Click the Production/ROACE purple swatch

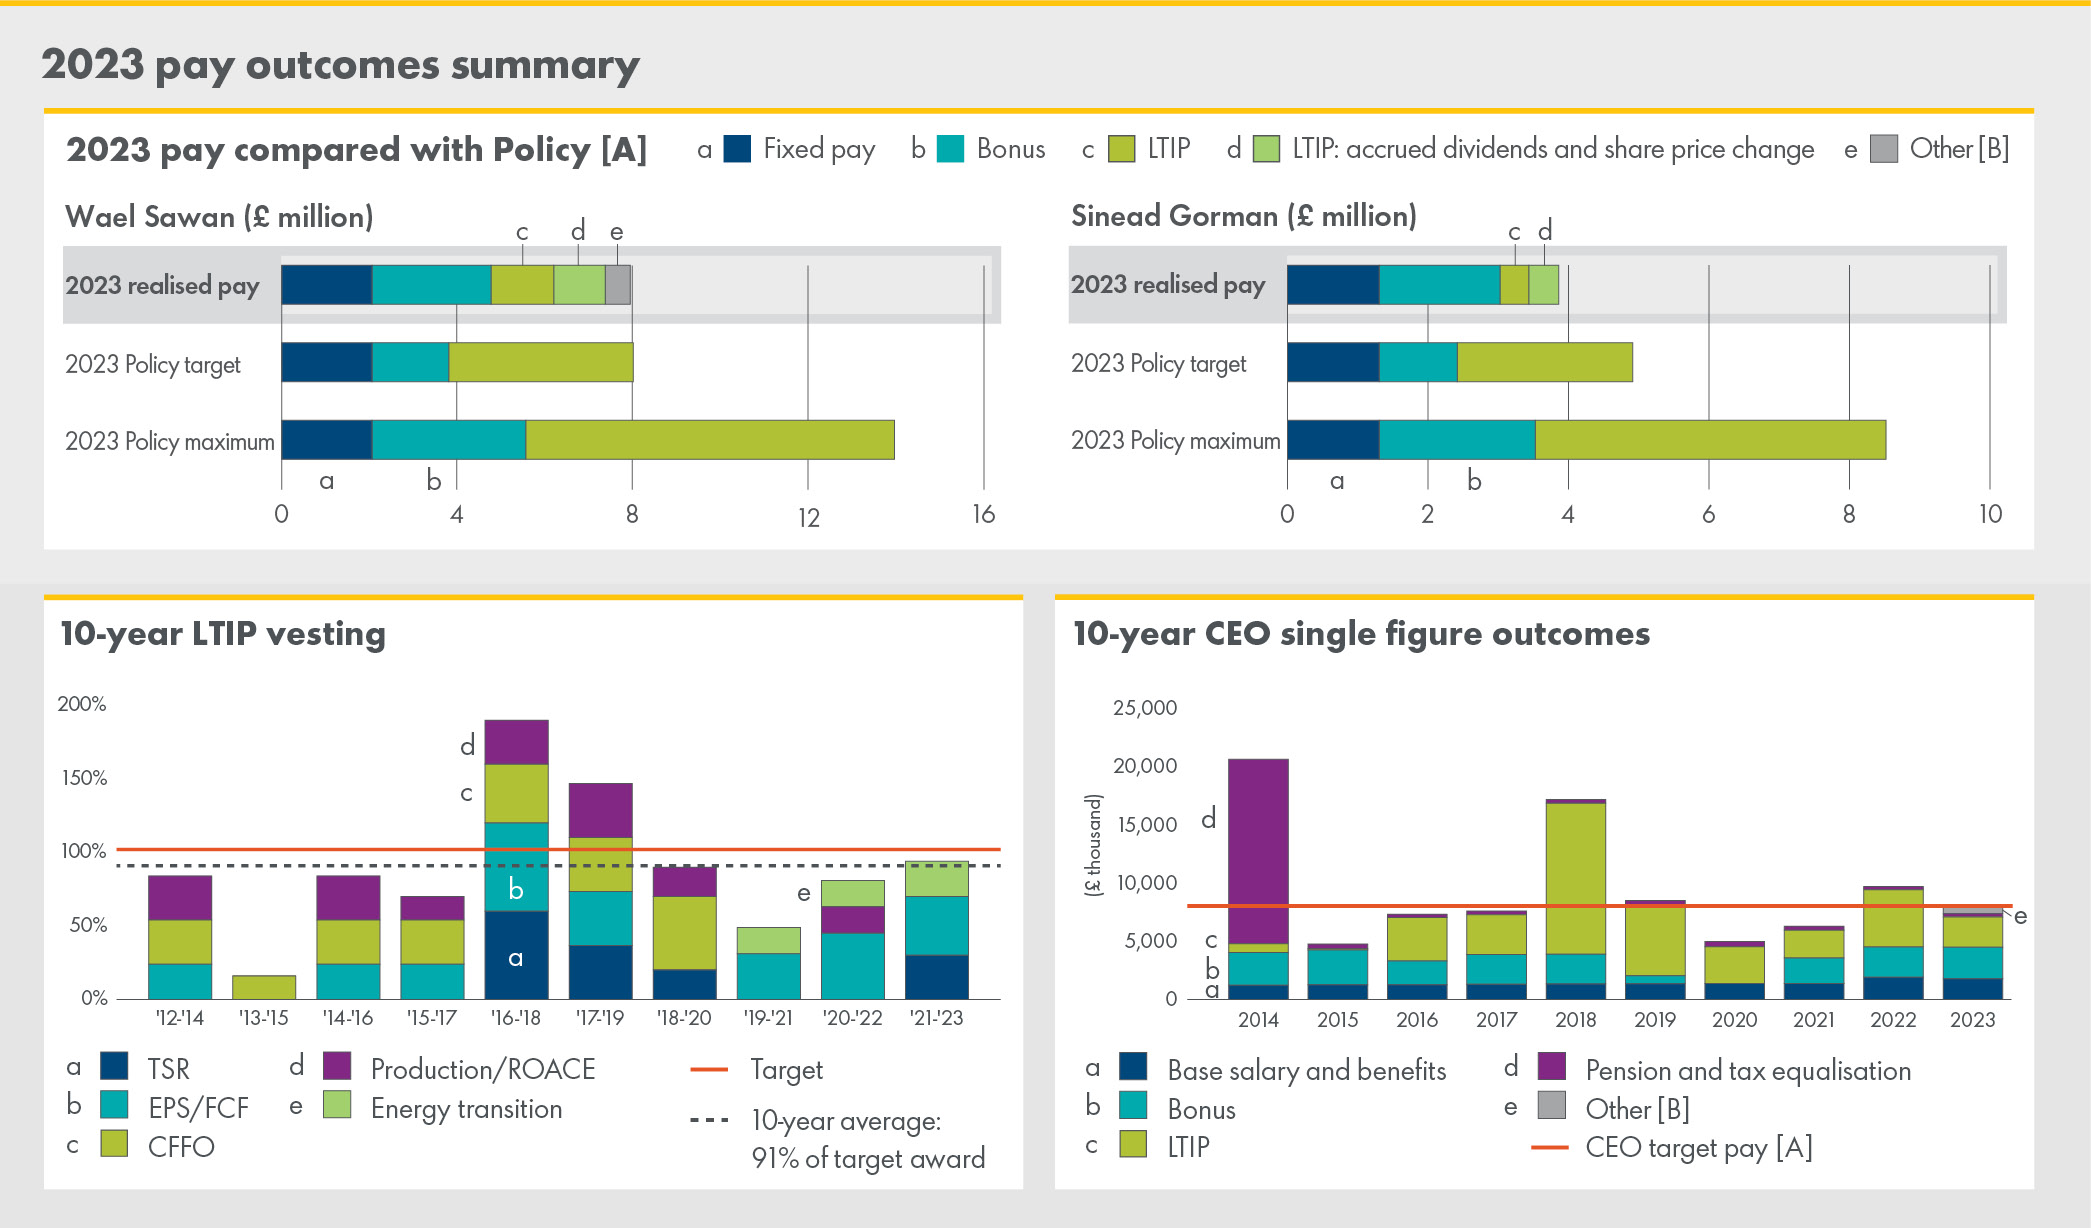tap(337, 1066)
